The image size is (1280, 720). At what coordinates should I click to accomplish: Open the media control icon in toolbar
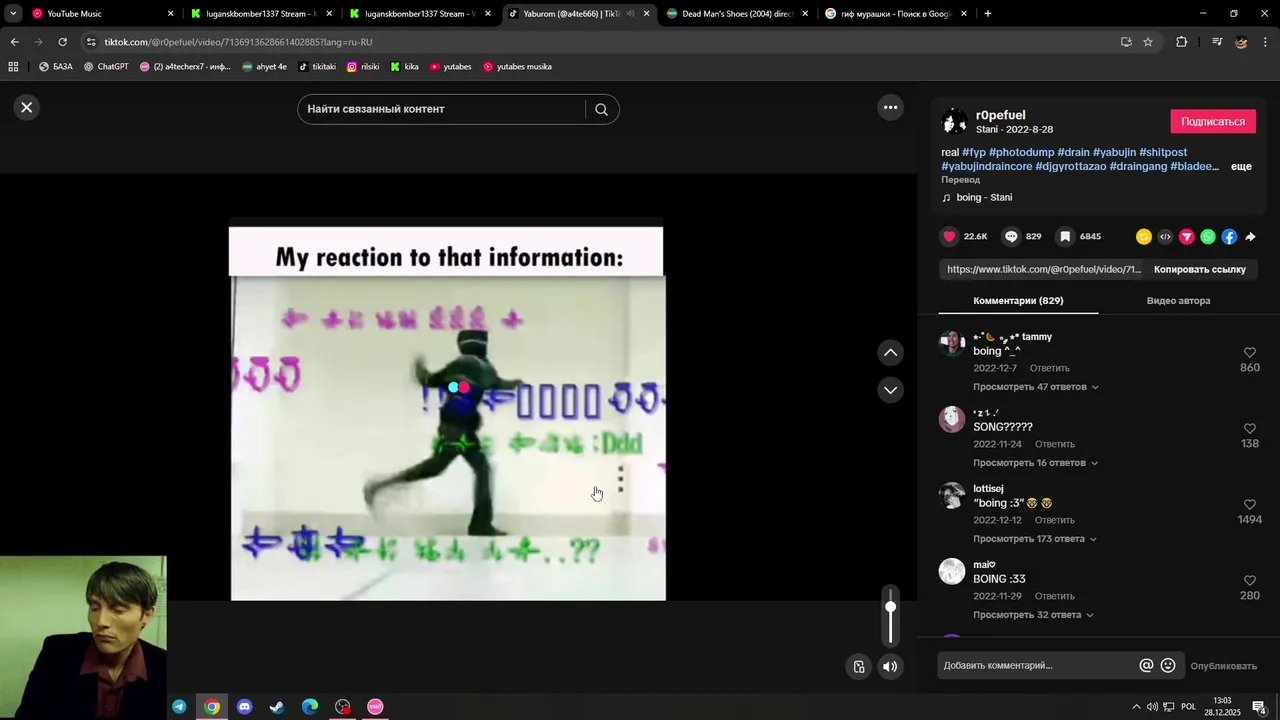tap(1217, 42)
